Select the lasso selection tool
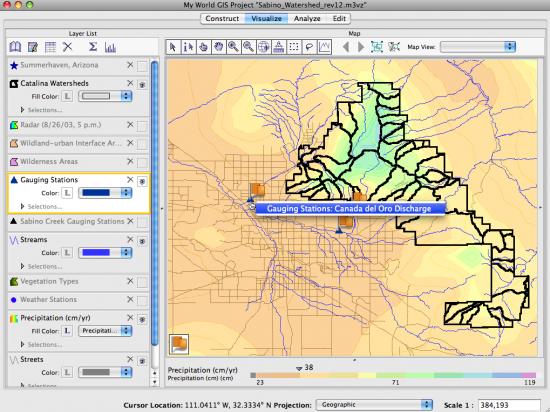Viewport: 550px width, 412px height. (309, 47)
